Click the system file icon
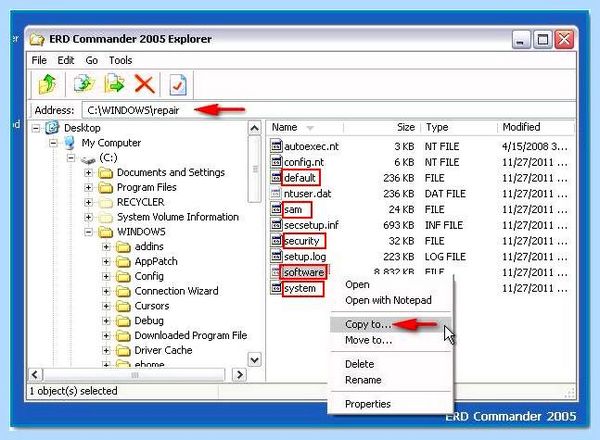This screenshot has width=600, height=440. tap(276, 288)
